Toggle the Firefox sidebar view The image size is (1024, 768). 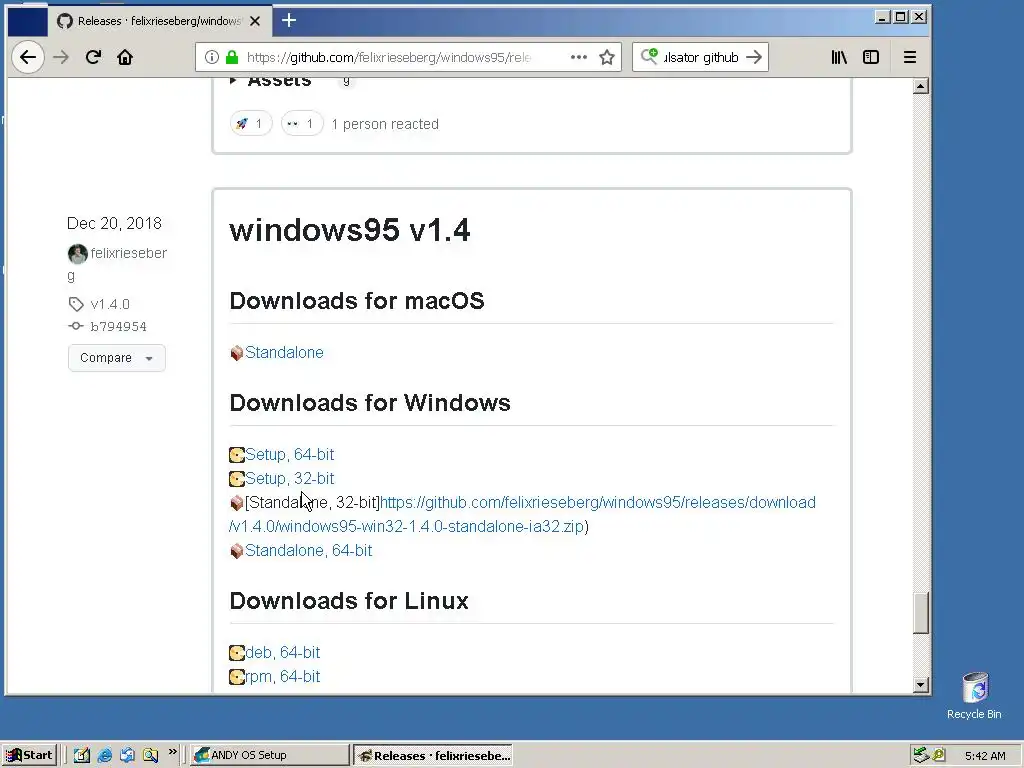871,57
